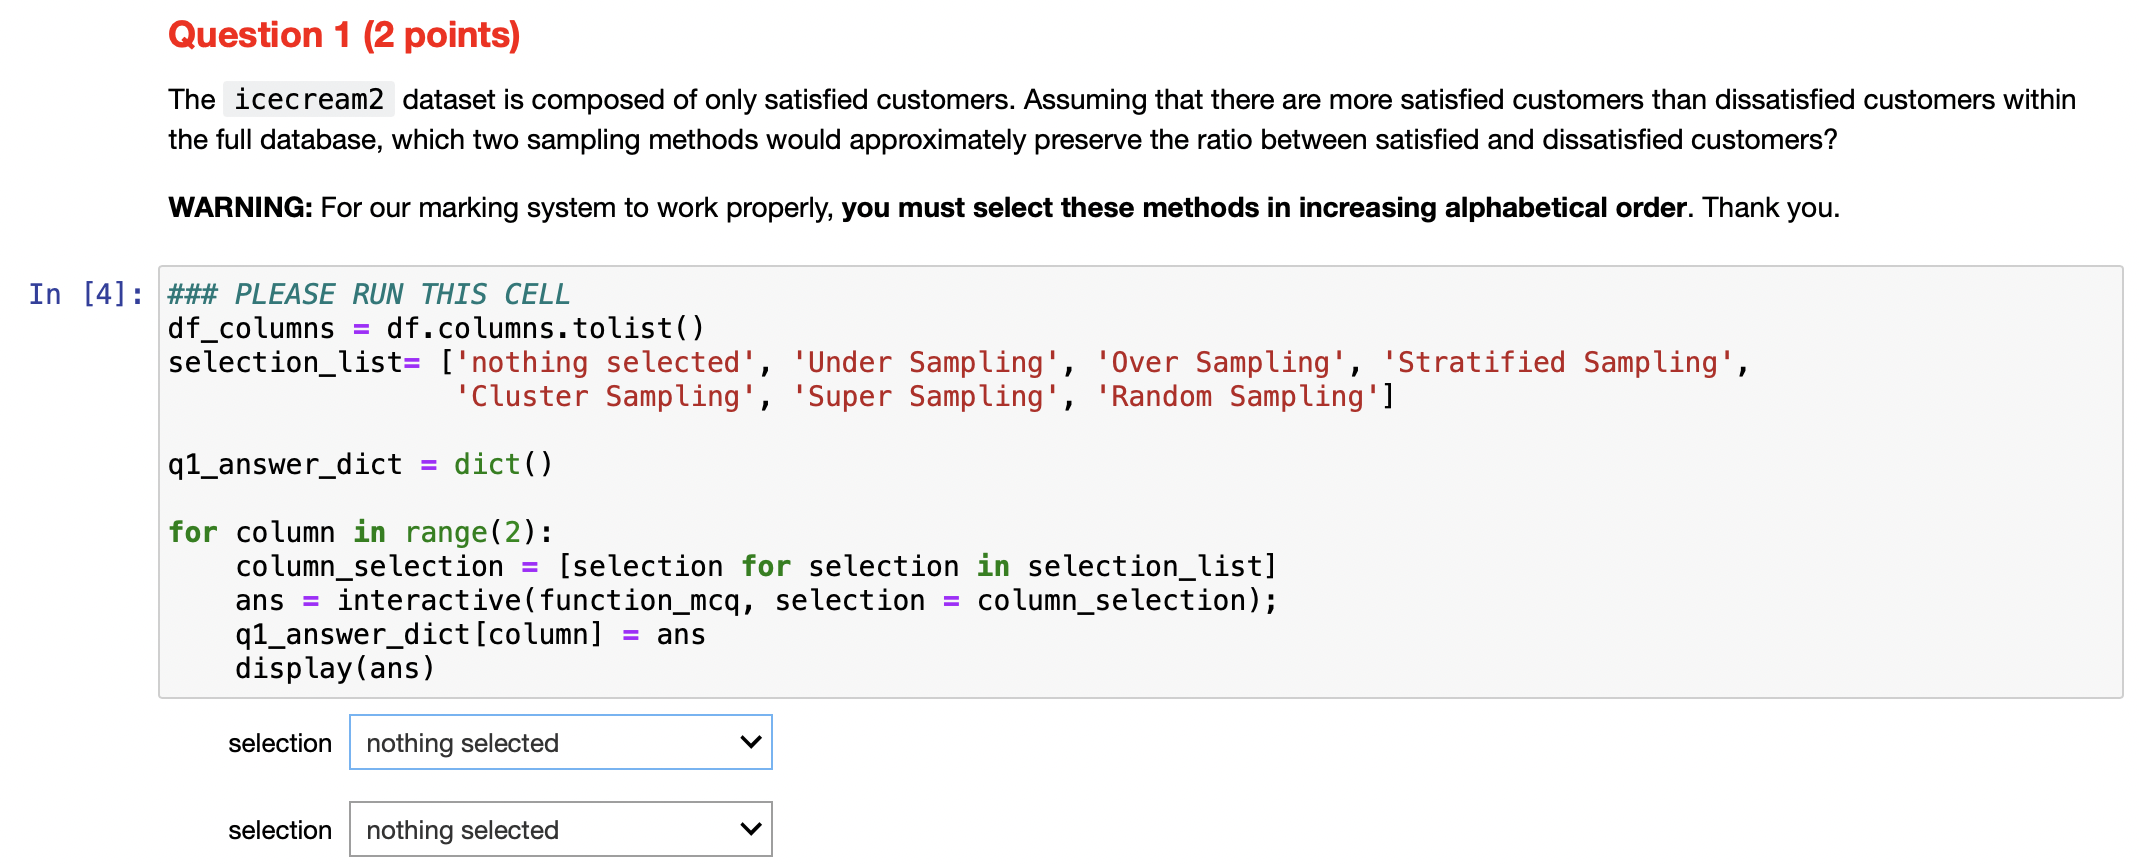Screen dimensions: 2139x864
Task: Click the display(ans) code line
Action: pyautogui.click(x=335, y=668)
